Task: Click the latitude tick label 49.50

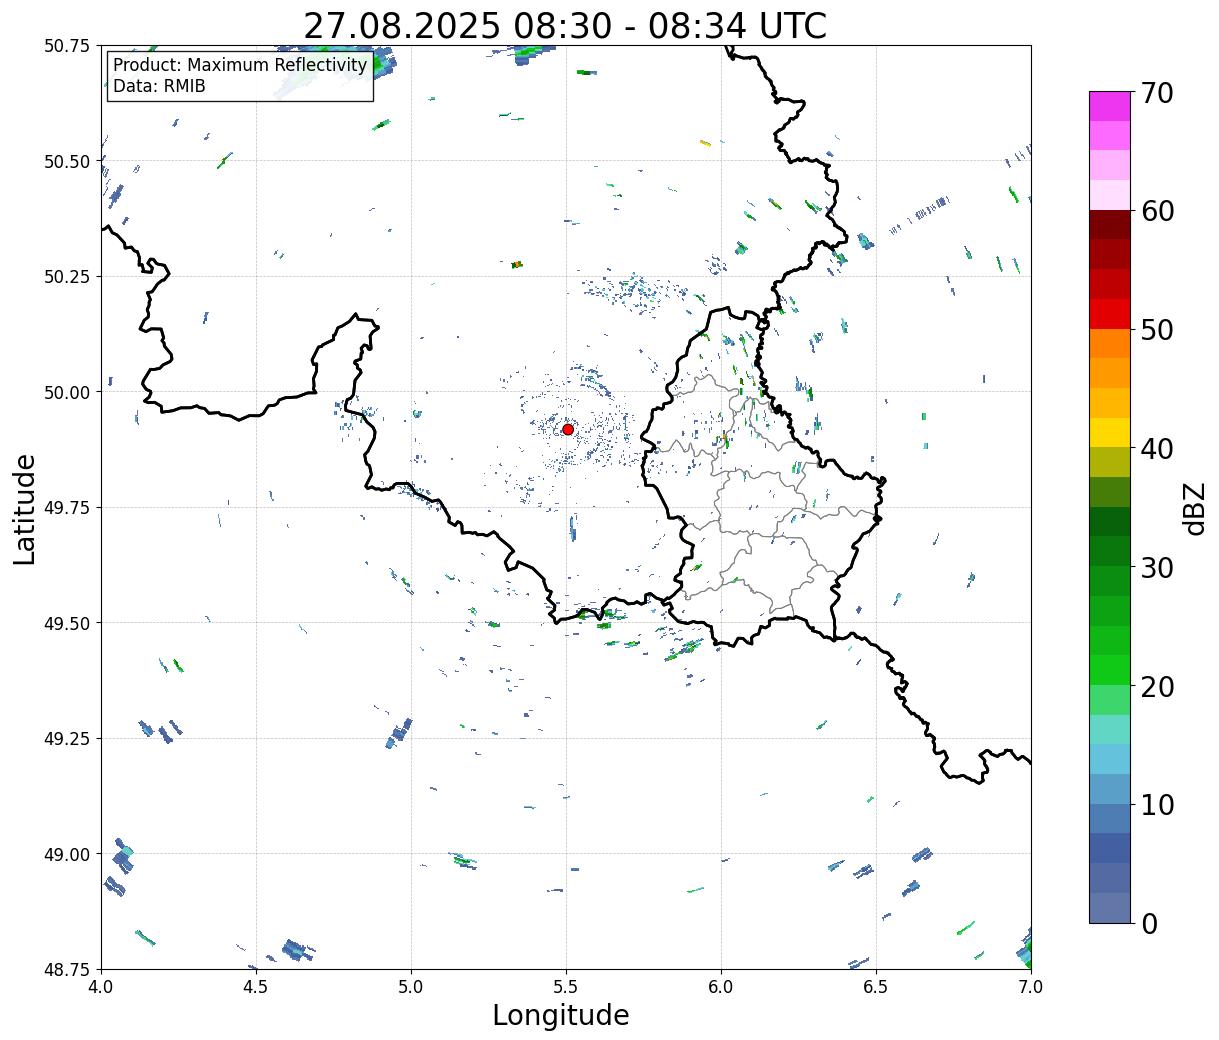Action: (x=67, y=623)
